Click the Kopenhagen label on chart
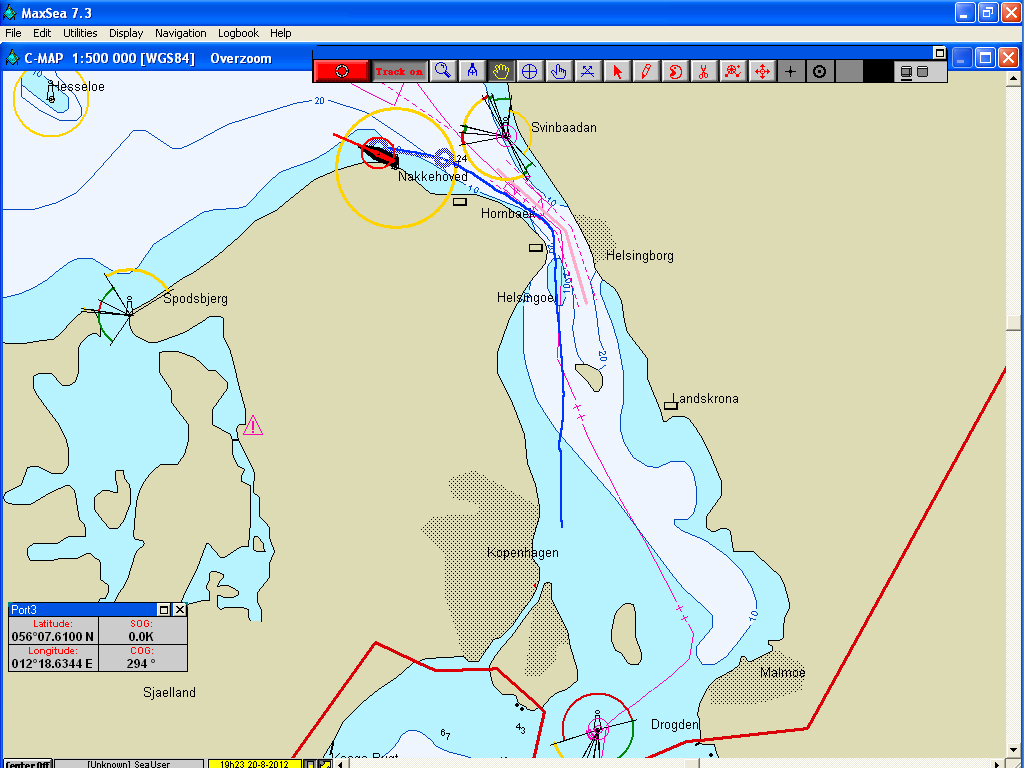The height and width of the screenshot is (768, 1024). point(522,552)
